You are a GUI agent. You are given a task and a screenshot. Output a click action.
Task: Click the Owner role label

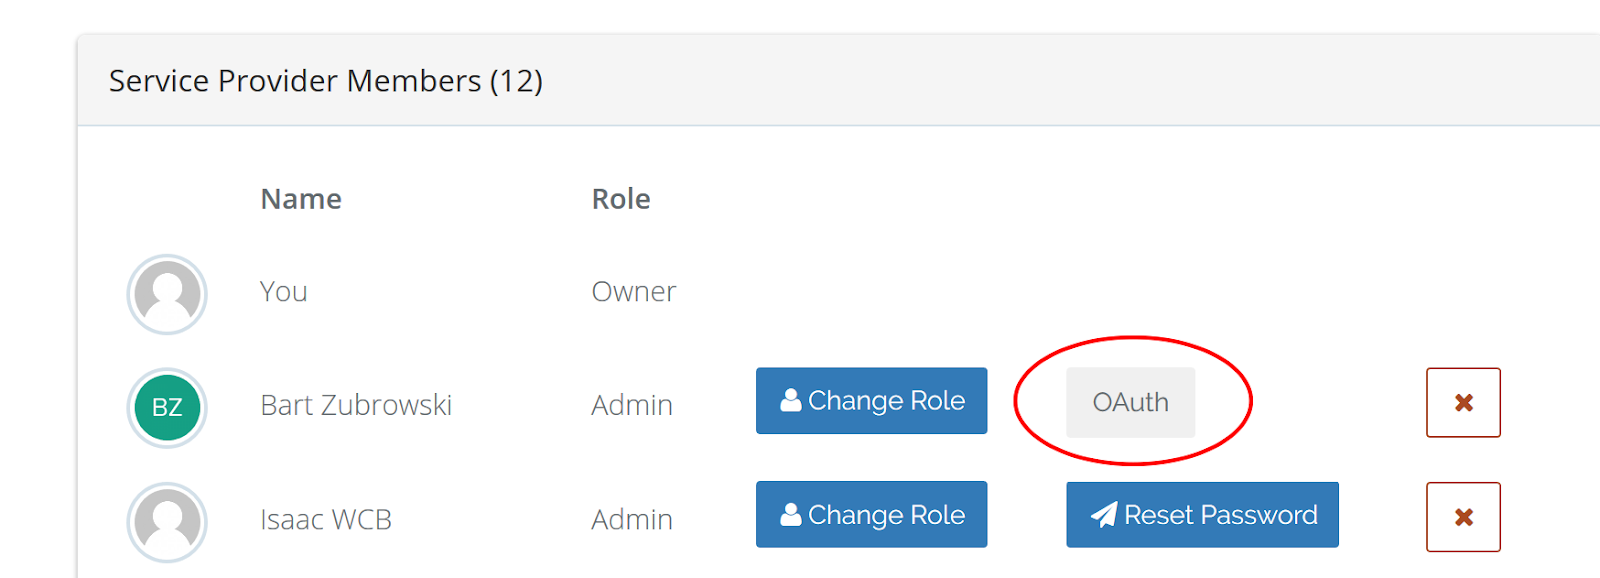(634, 292)
